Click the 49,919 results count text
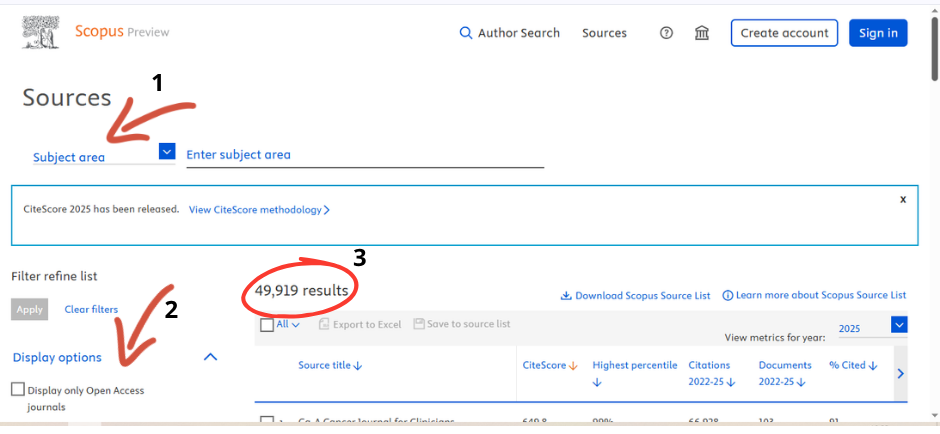The image size is (940, 434). tap(302, 291)
